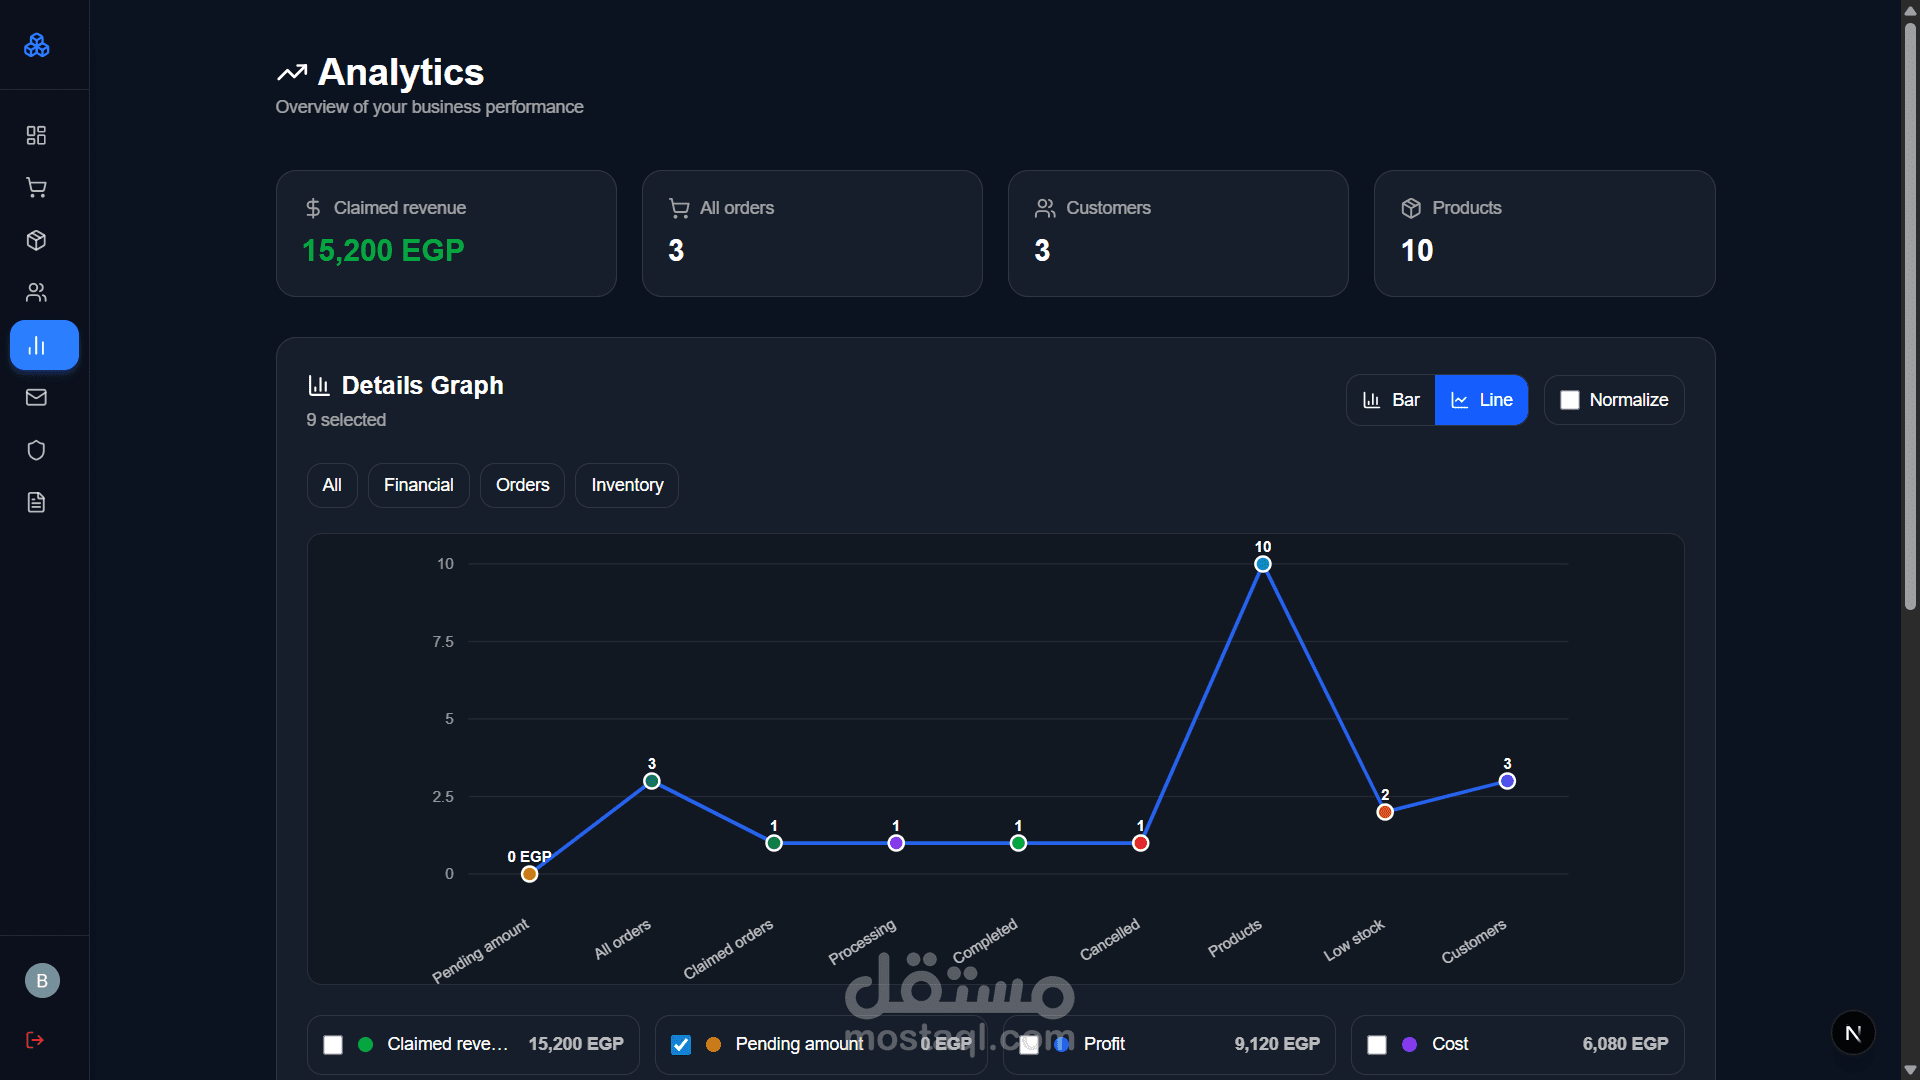Check the Cost series checkbox
This screenshot has height=1080, width=1920.
pos(1377,1045)
